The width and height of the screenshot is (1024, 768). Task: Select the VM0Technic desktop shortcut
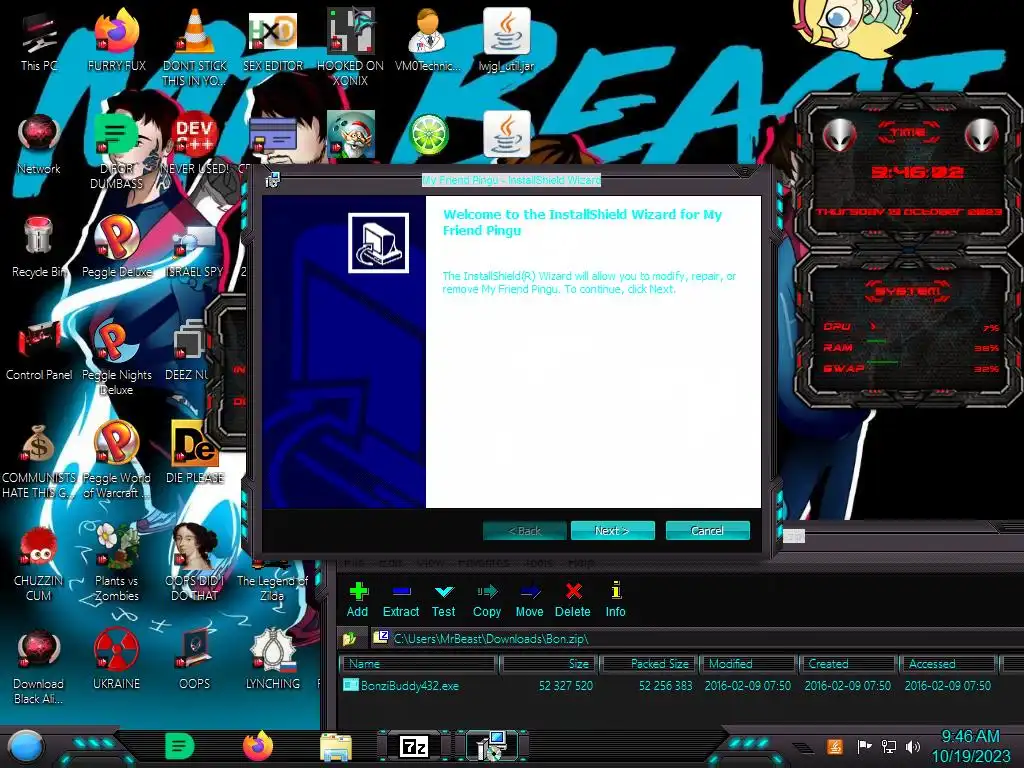point(428,40)
